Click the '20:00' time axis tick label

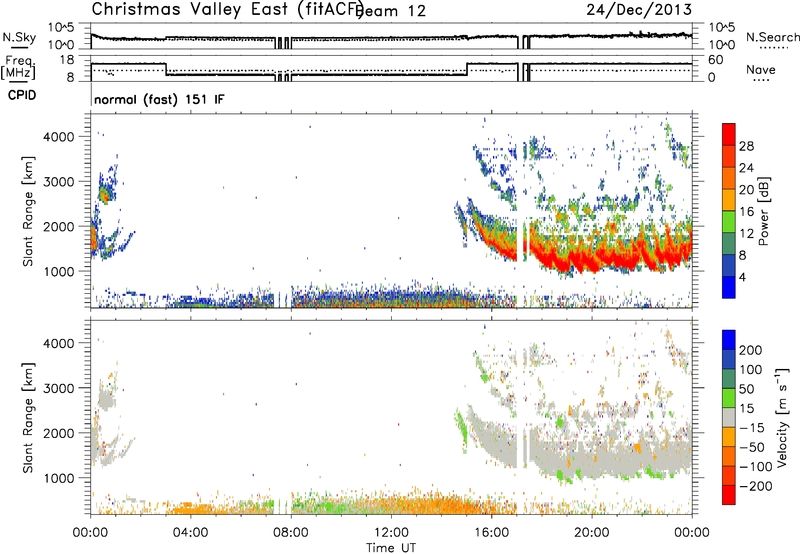click(x=592, y=533)
